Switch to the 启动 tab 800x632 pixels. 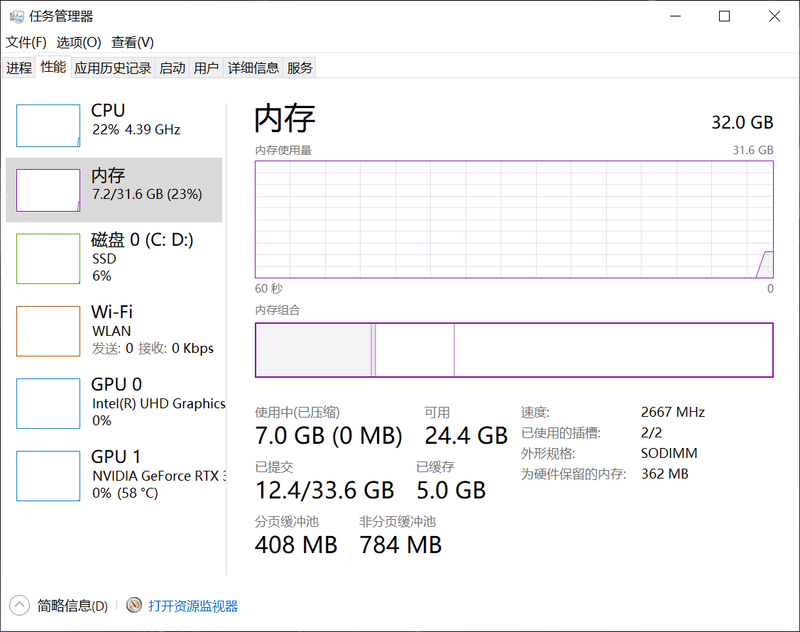(172, 68)
